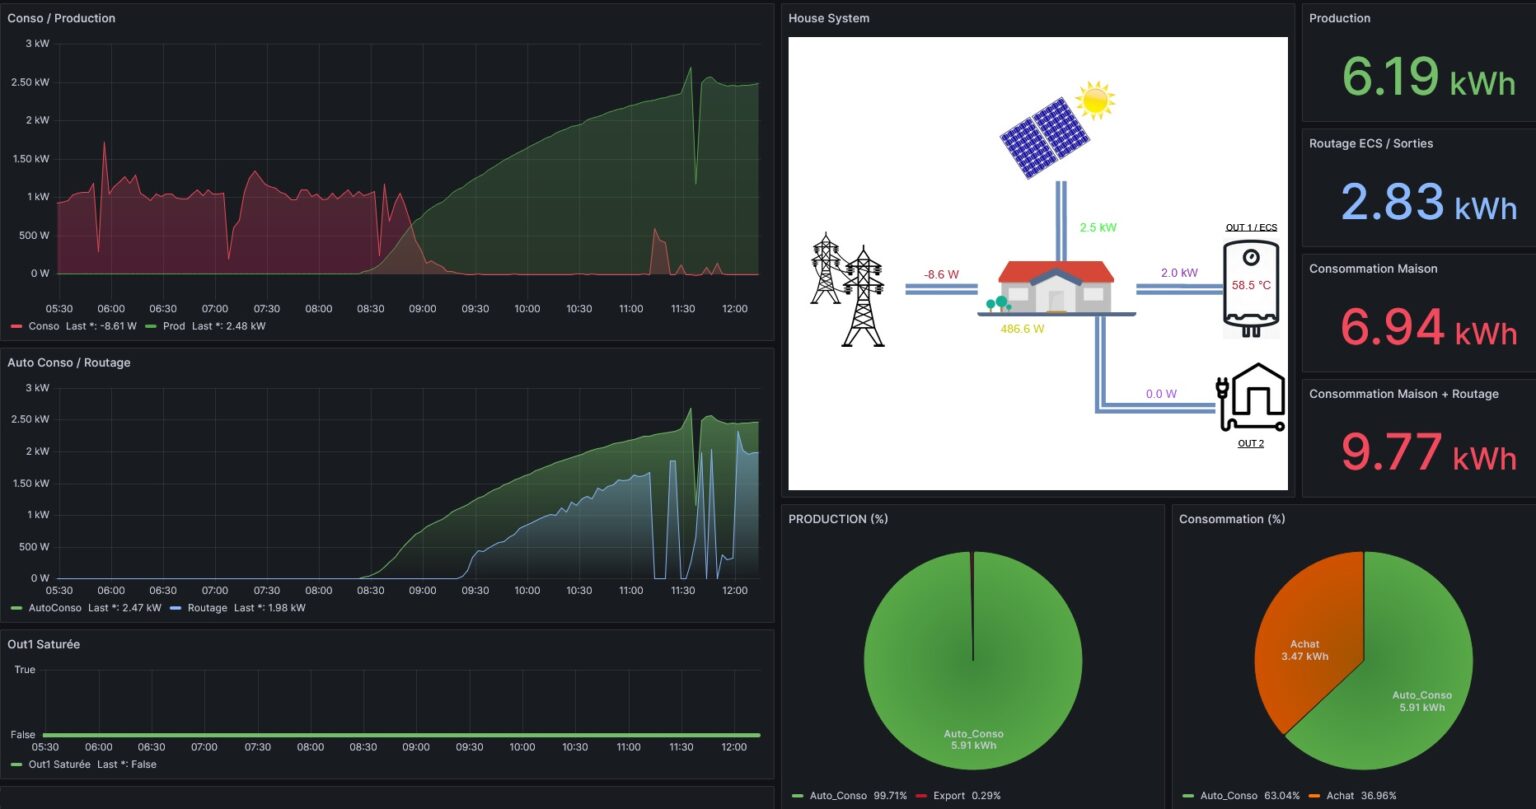Click the solar panel icon in House System
Image resolution: width=1536 pixels, height=809 pixels.
[x=1046, y=138]
